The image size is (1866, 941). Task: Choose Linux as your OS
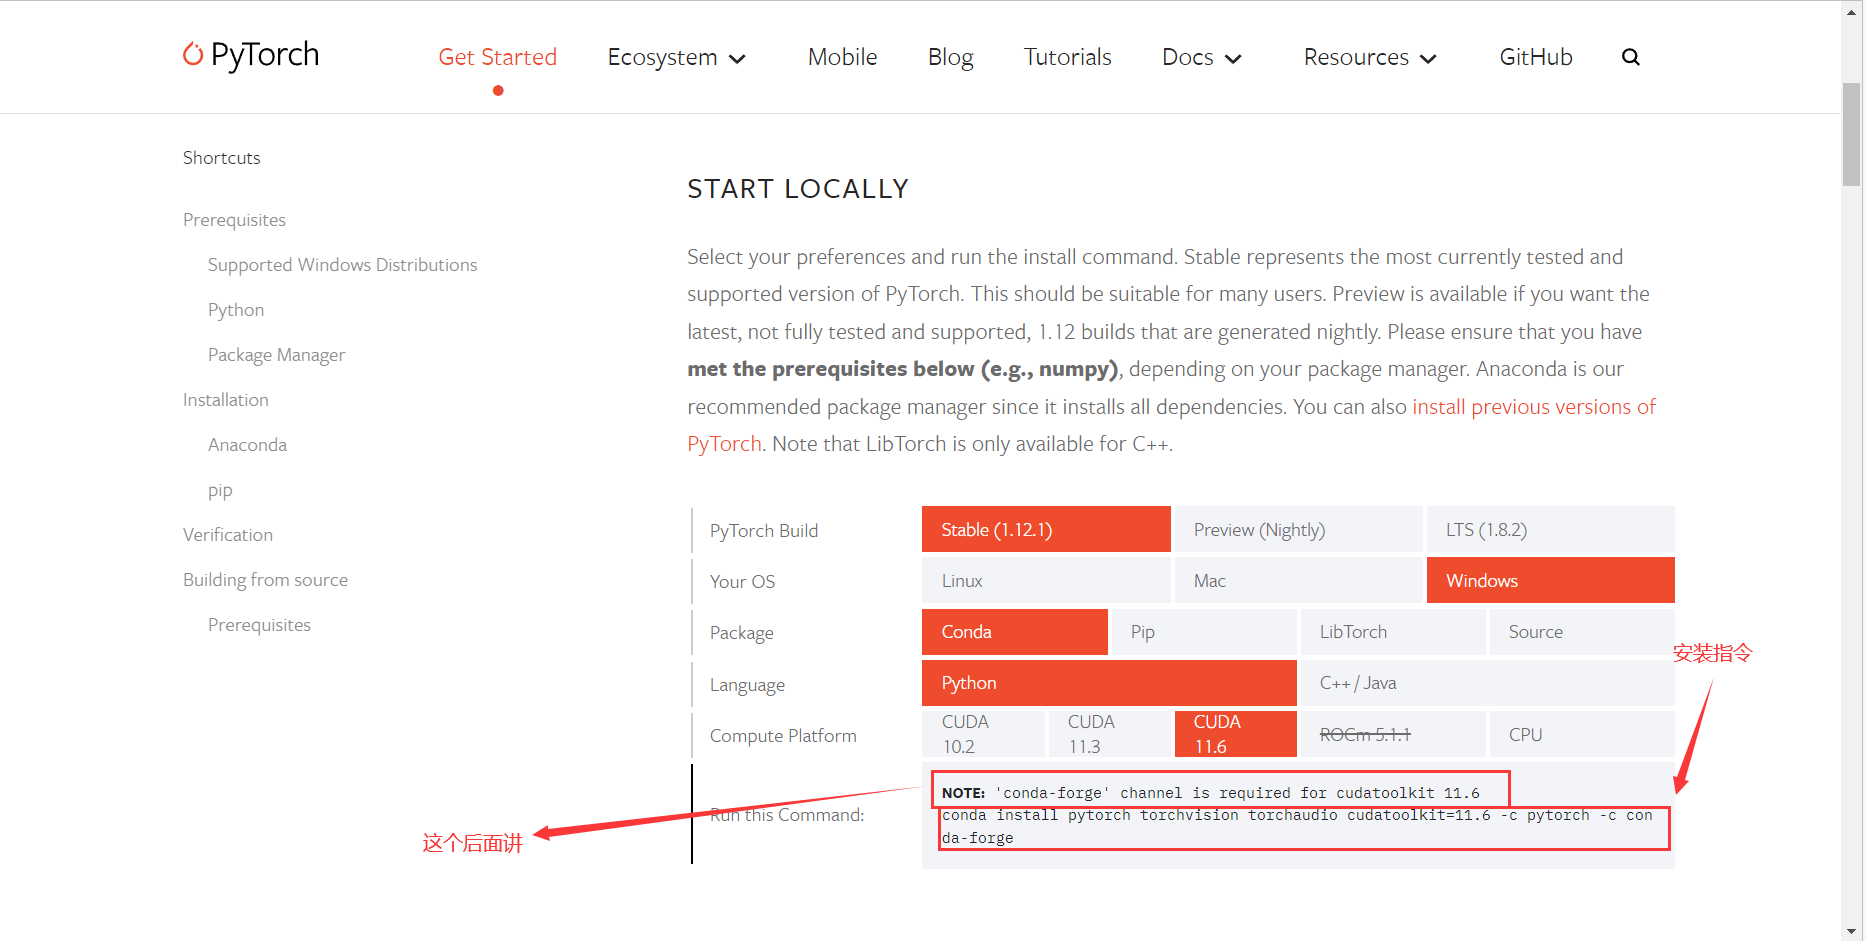tap(1045, 581)
